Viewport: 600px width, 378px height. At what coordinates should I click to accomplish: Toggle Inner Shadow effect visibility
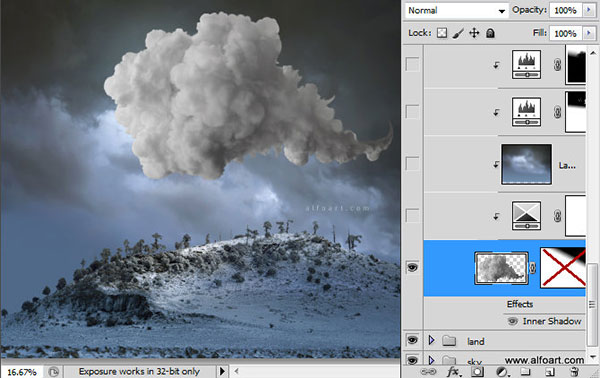[x=512, y=321]
